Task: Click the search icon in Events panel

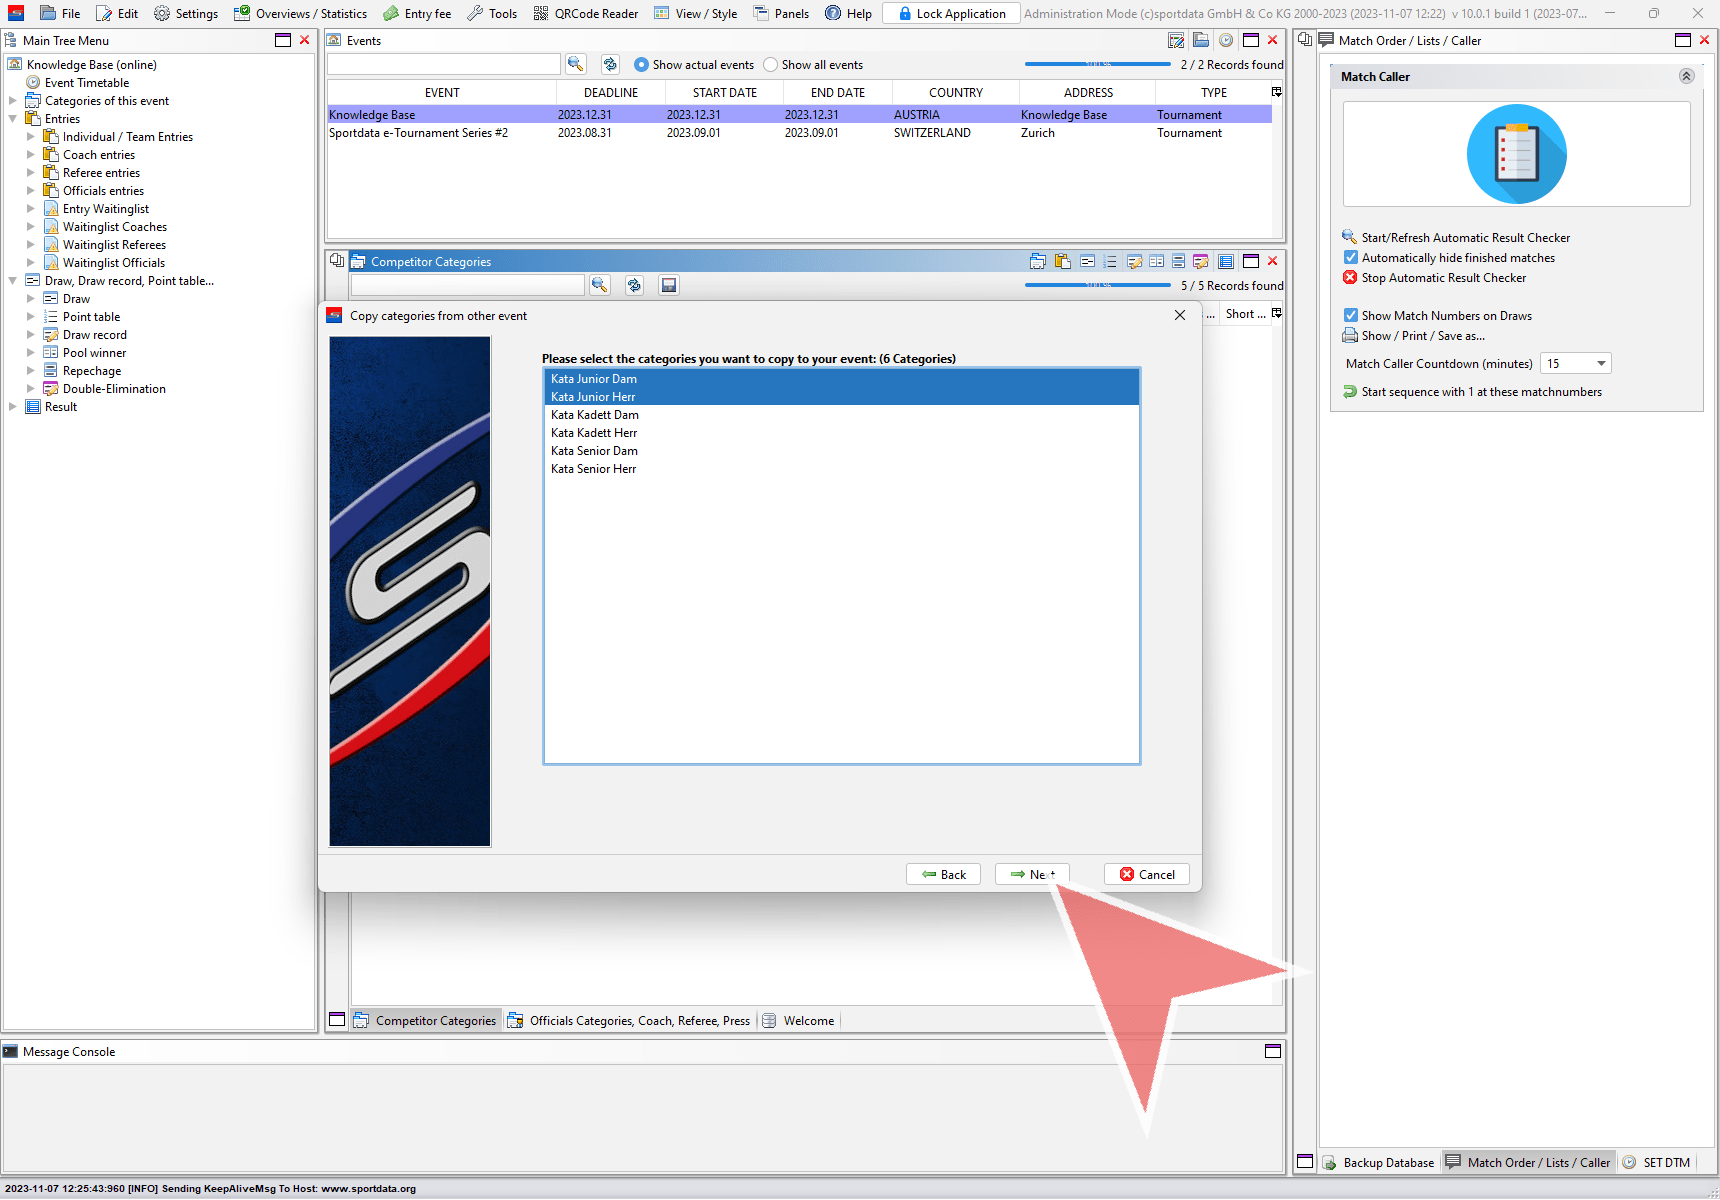Action: (575, 64)
